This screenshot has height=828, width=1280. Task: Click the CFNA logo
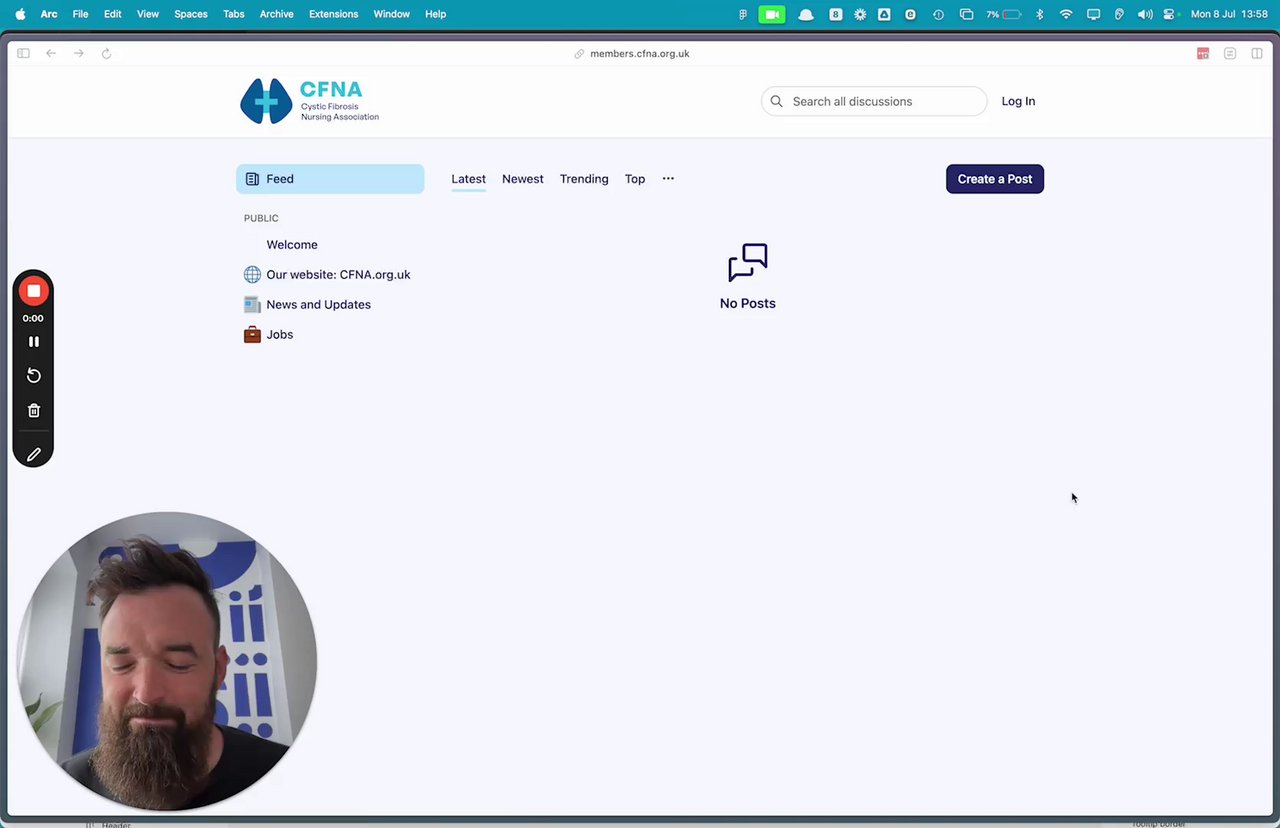310,101
